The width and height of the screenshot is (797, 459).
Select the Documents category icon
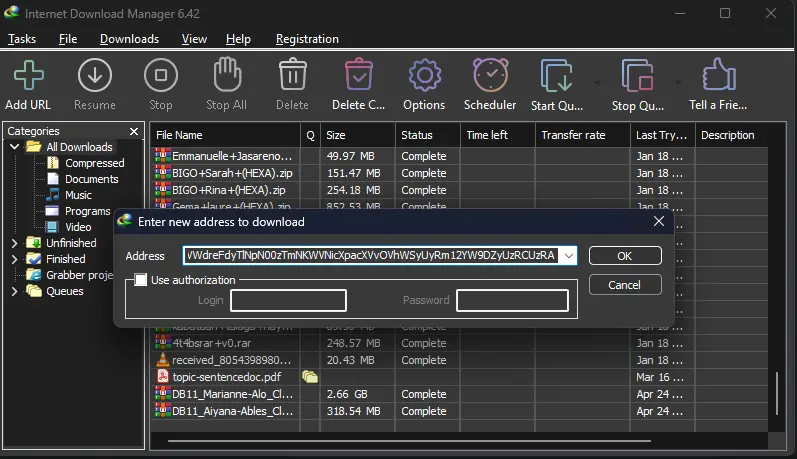click(53, 178)
